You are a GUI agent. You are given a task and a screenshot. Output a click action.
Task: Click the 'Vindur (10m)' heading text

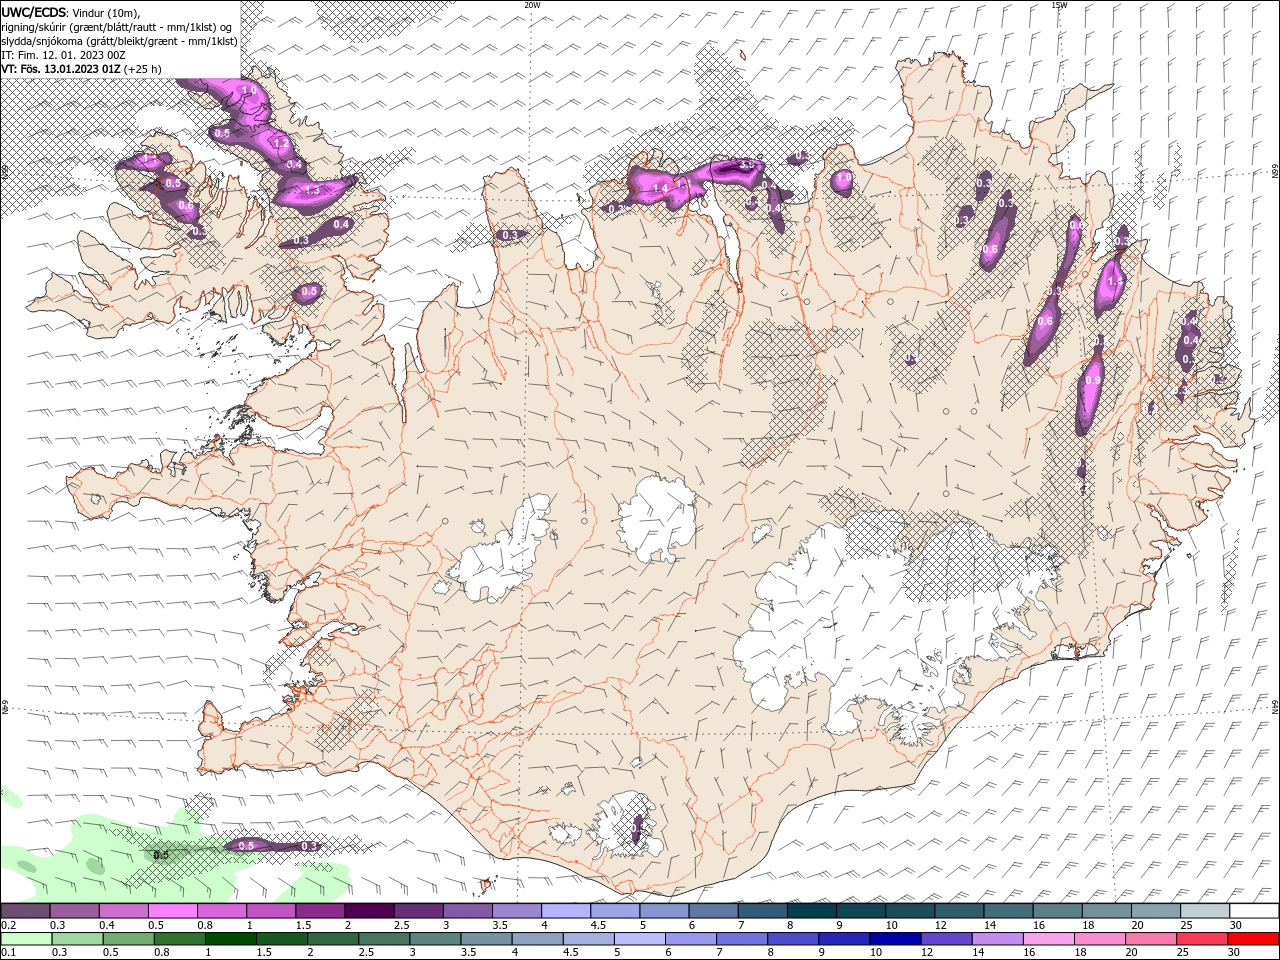pos(107,12)
